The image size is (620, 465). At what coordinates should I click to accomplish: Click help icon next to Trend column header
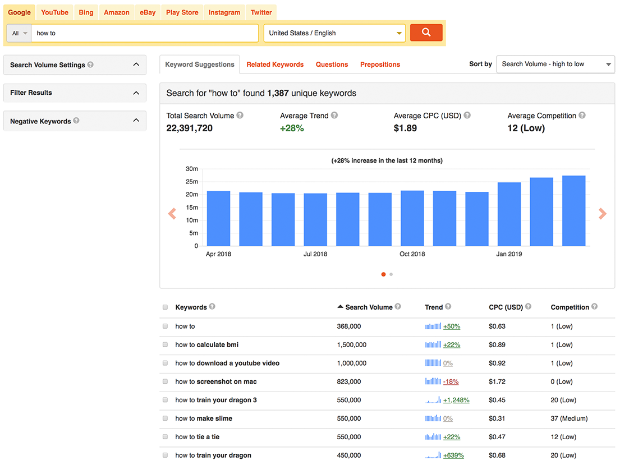(x=448, y=306)
